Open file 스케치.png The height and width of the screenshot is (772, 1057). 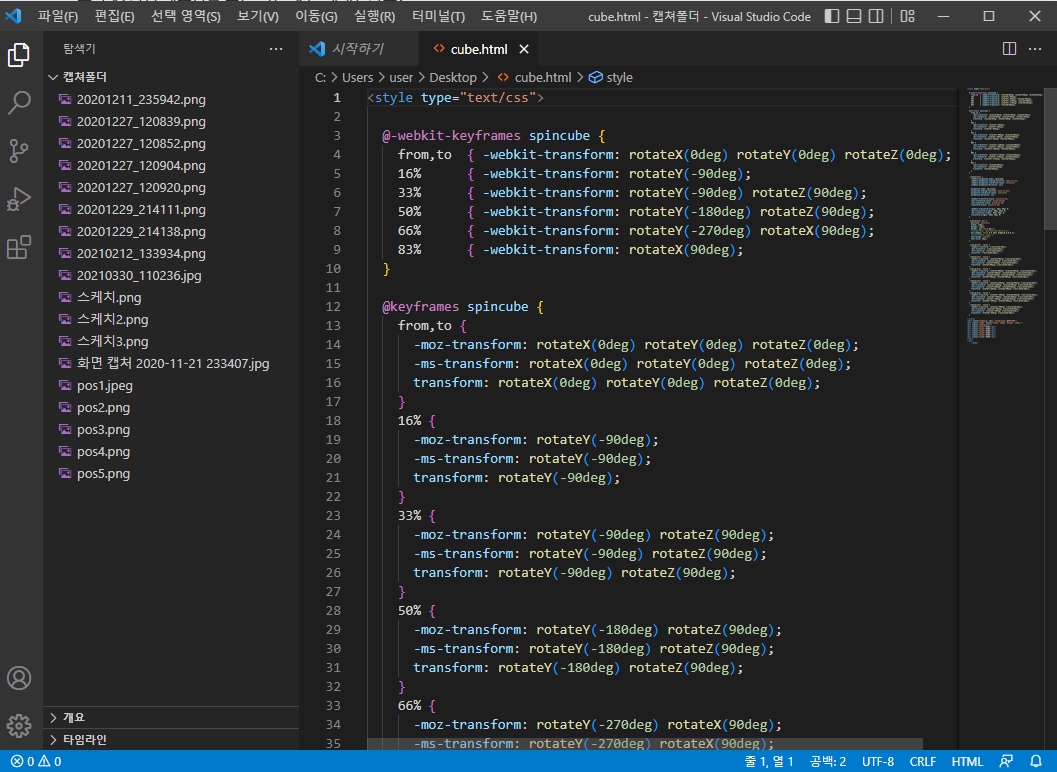click(171, 297)
